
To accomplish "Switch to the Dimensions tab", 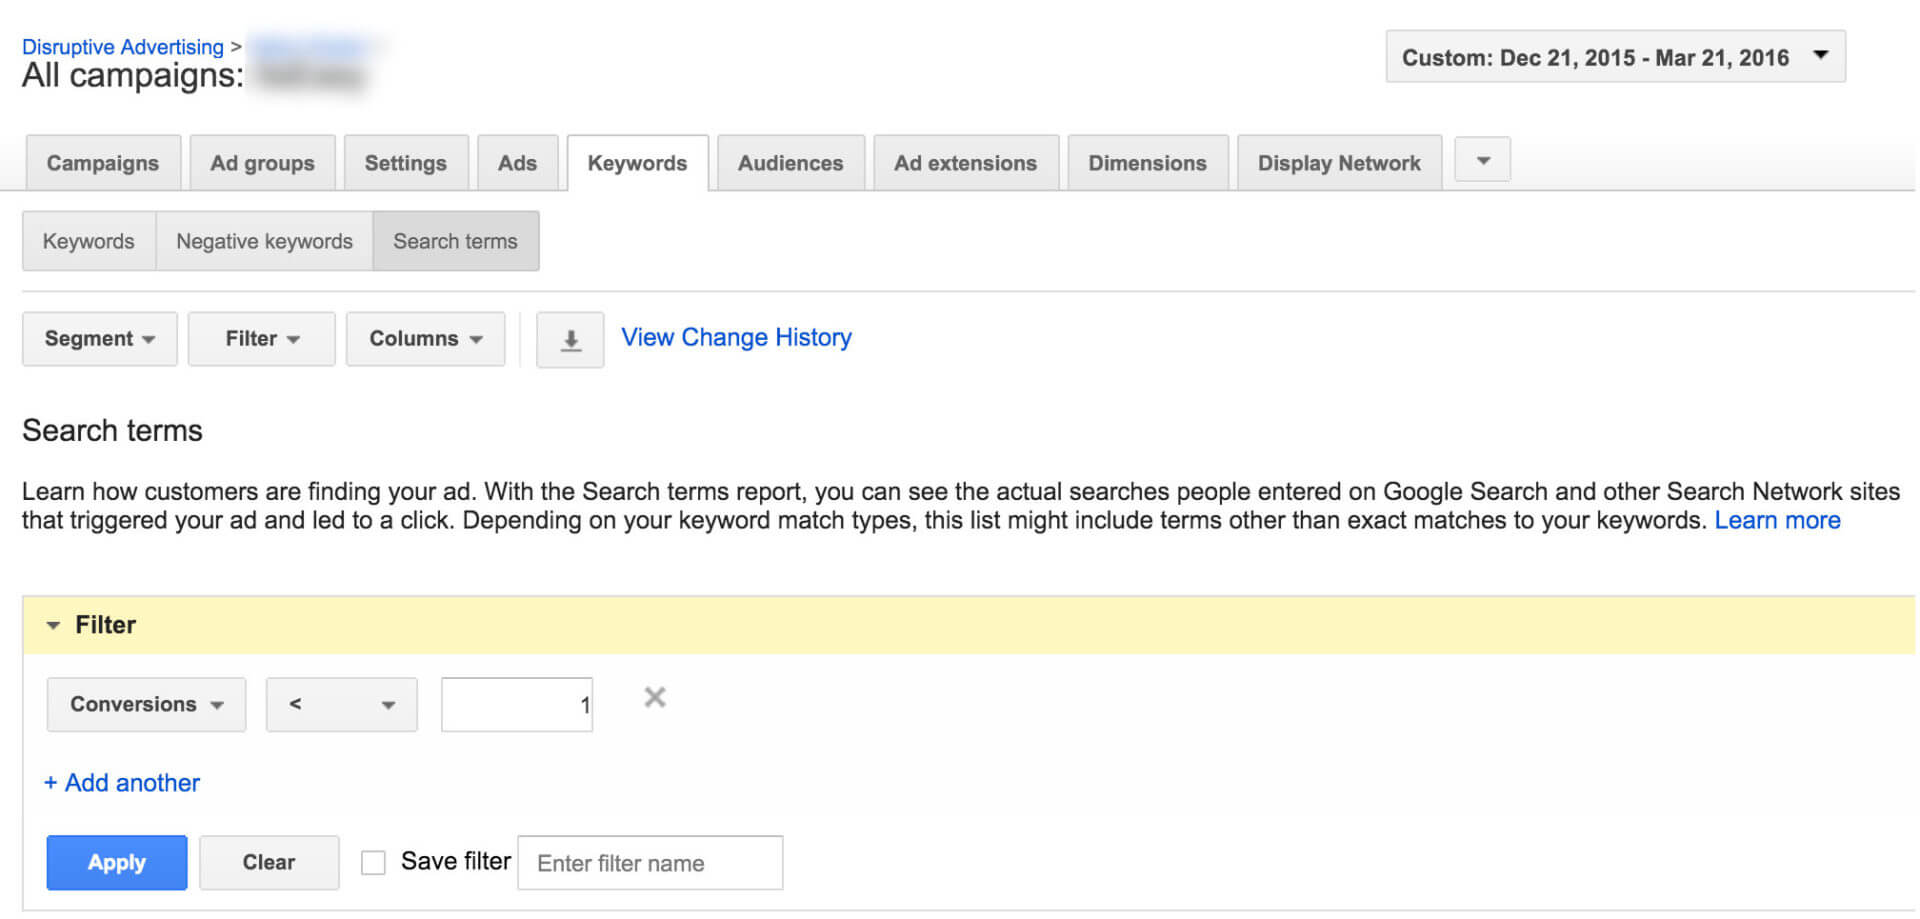I will [1146, 162].
